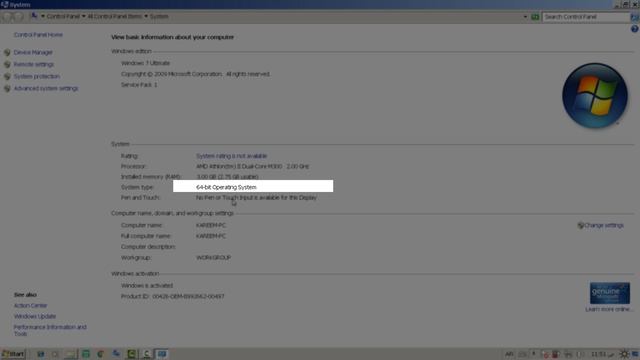Click the System protection shield icon
Viewport: 640px width, 360px height.
[x=7, y=76]
